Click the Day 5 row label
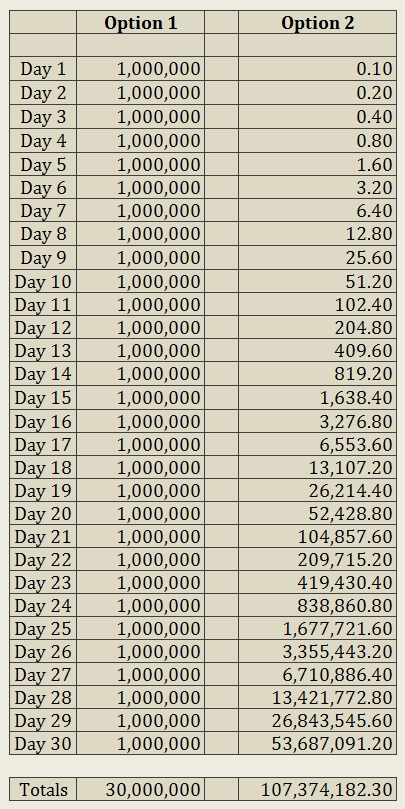This screenshot has width=405, height=809. pos(43,164)
